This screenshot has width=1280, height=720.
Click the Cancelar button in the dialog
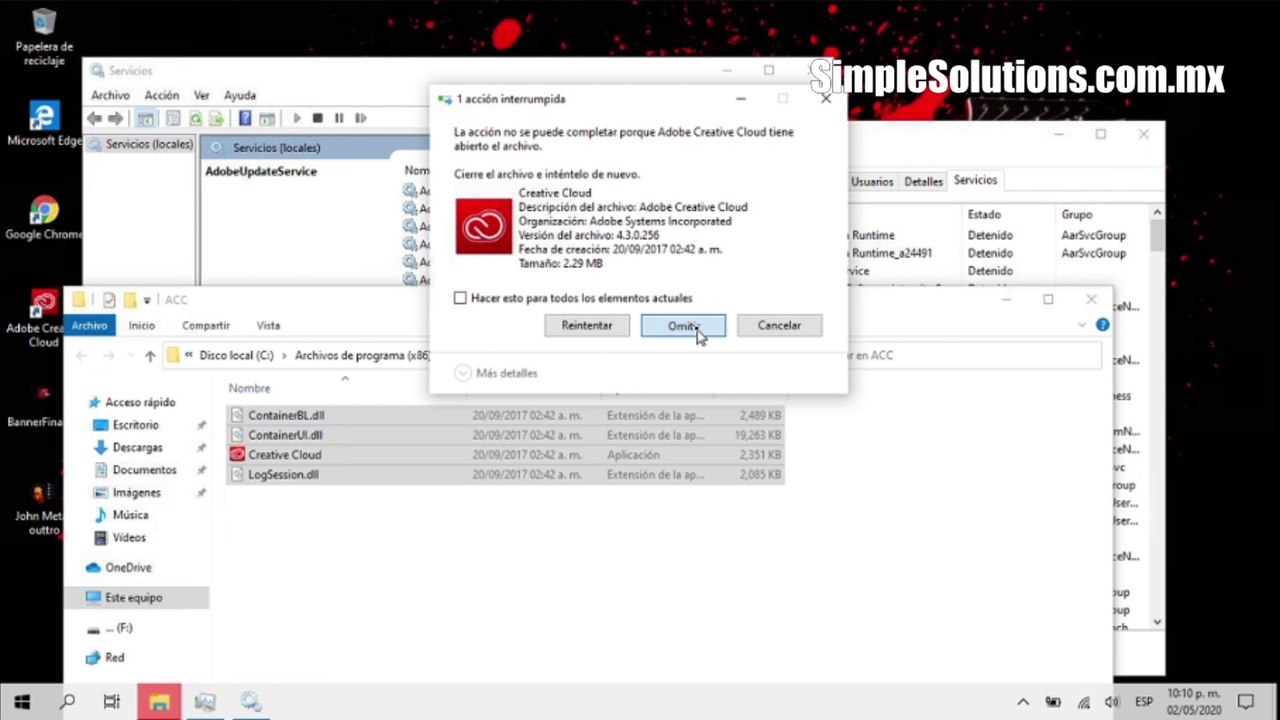click(779, 326)
